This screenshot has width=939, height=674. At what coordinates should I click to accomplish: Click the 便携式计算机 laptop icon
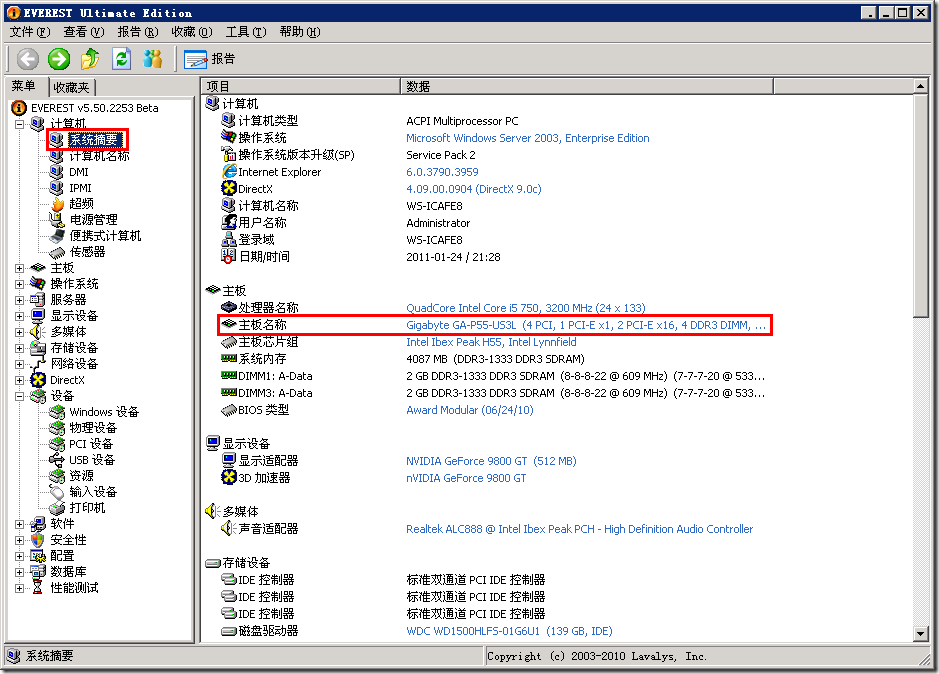pos(57,236)
